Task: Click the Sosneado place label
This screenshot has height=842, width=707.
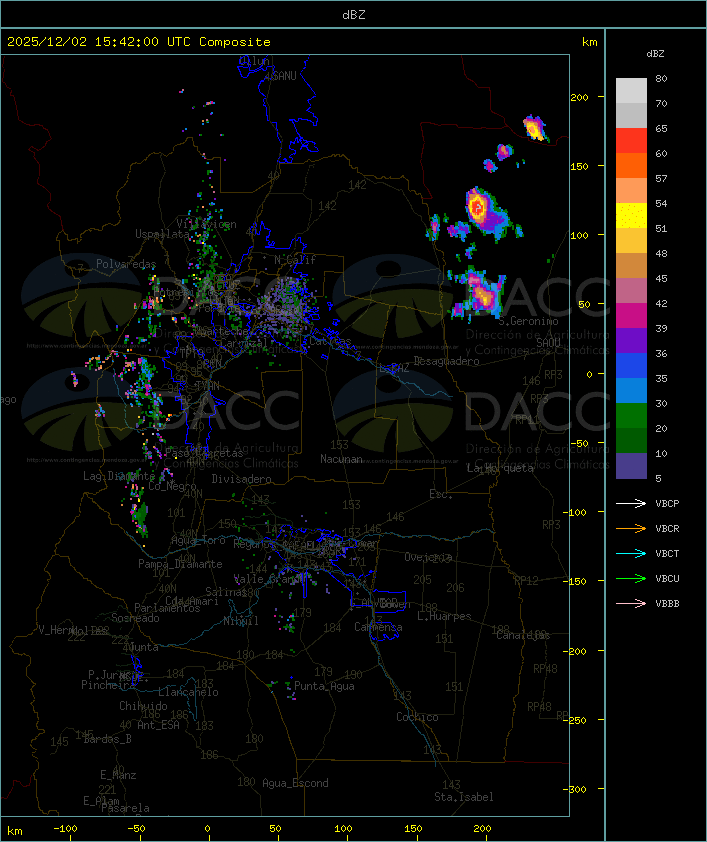Action: click(x=135, y=618)
